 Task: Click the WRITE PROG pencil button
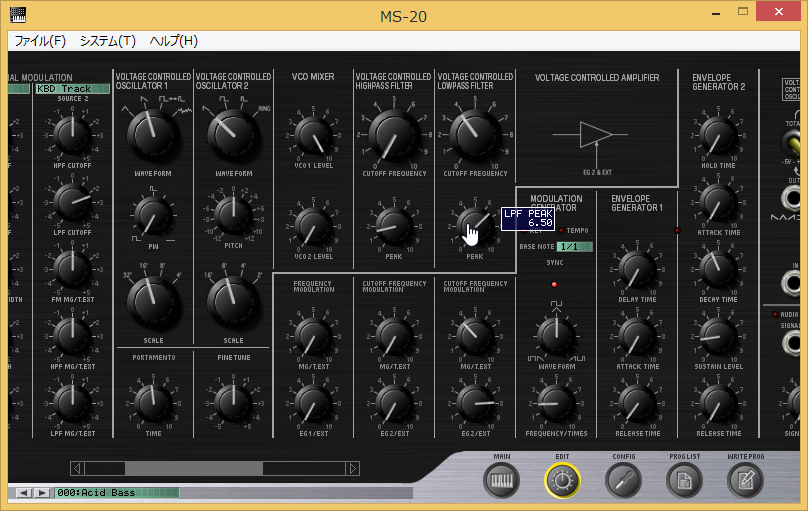tap(745, 481)
